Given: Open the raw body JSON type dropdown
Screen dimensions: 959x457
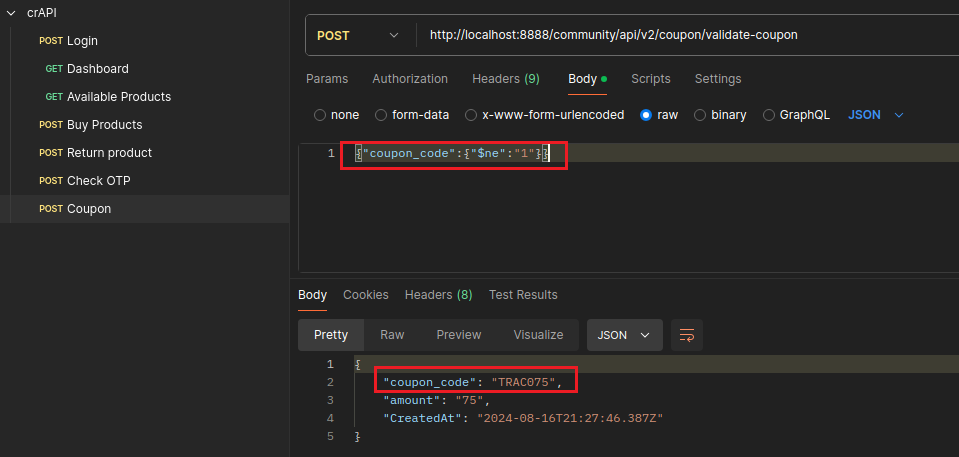Looking at the screenshot, I should pos(876,115).
